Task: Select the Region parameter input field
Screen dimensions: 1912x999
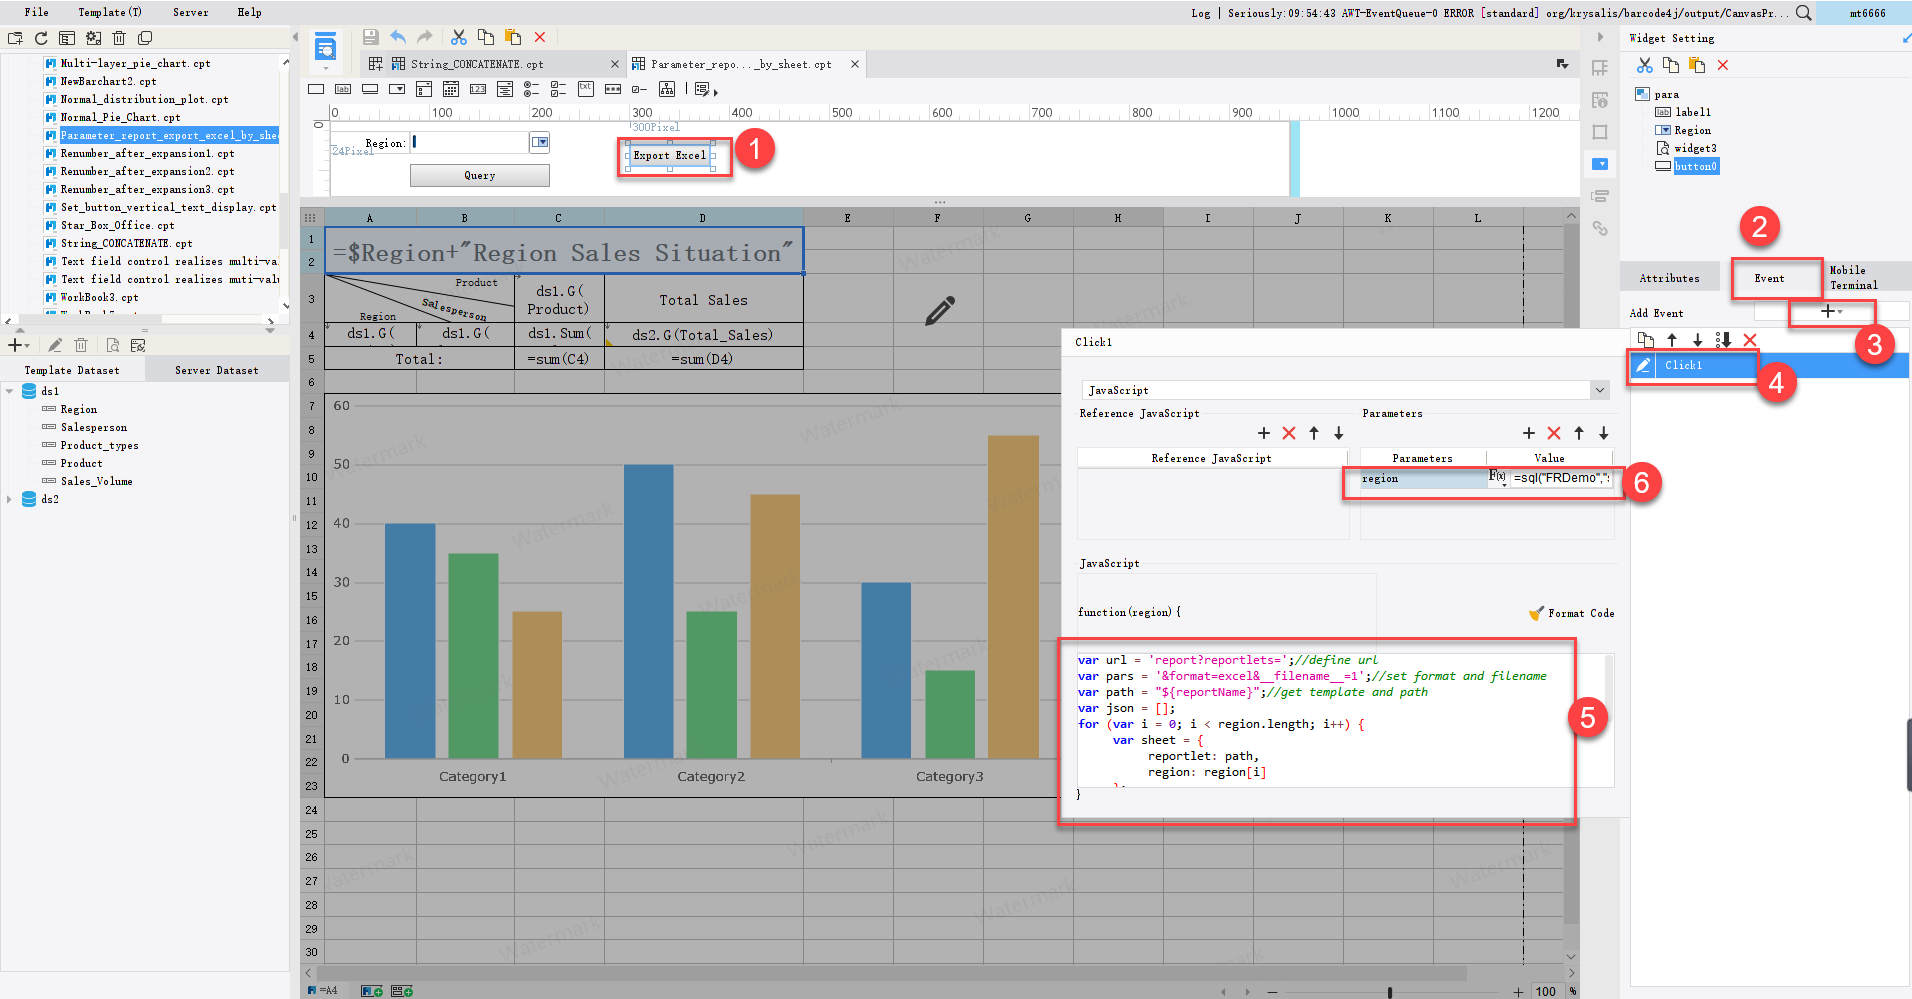Action: click(470, 142)
